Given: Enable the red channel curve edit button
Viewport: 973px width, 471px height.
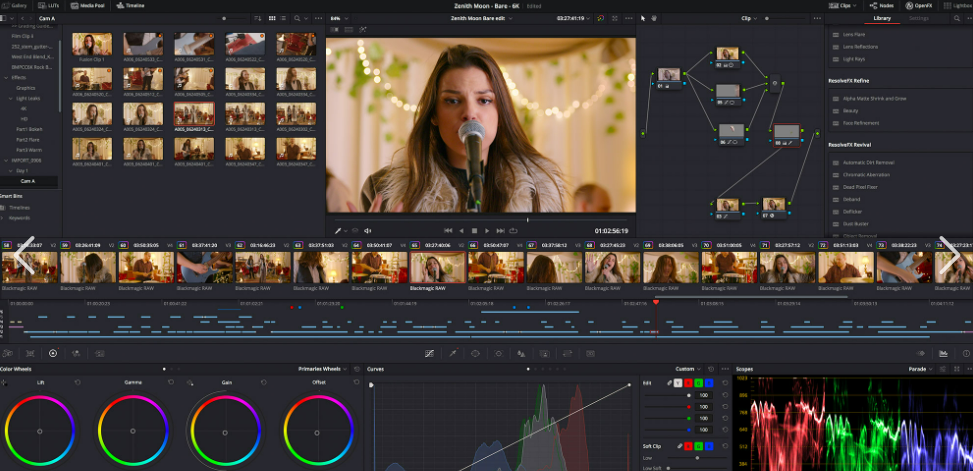Looking at the screenshot, I should click(x=688, y=383).
